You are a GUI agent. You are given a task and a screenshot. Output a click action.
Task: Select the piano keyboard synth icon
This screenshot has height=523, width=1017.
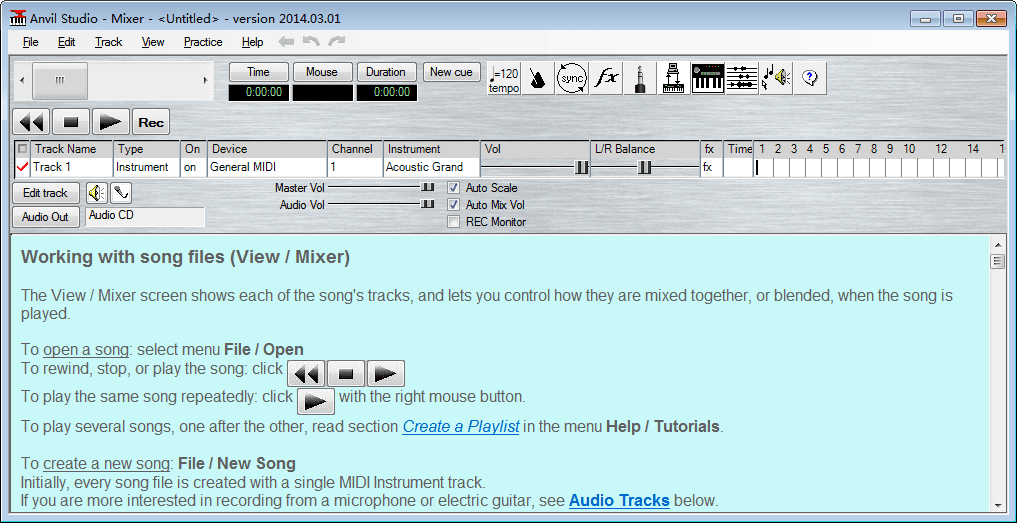(x=707, y=79)
